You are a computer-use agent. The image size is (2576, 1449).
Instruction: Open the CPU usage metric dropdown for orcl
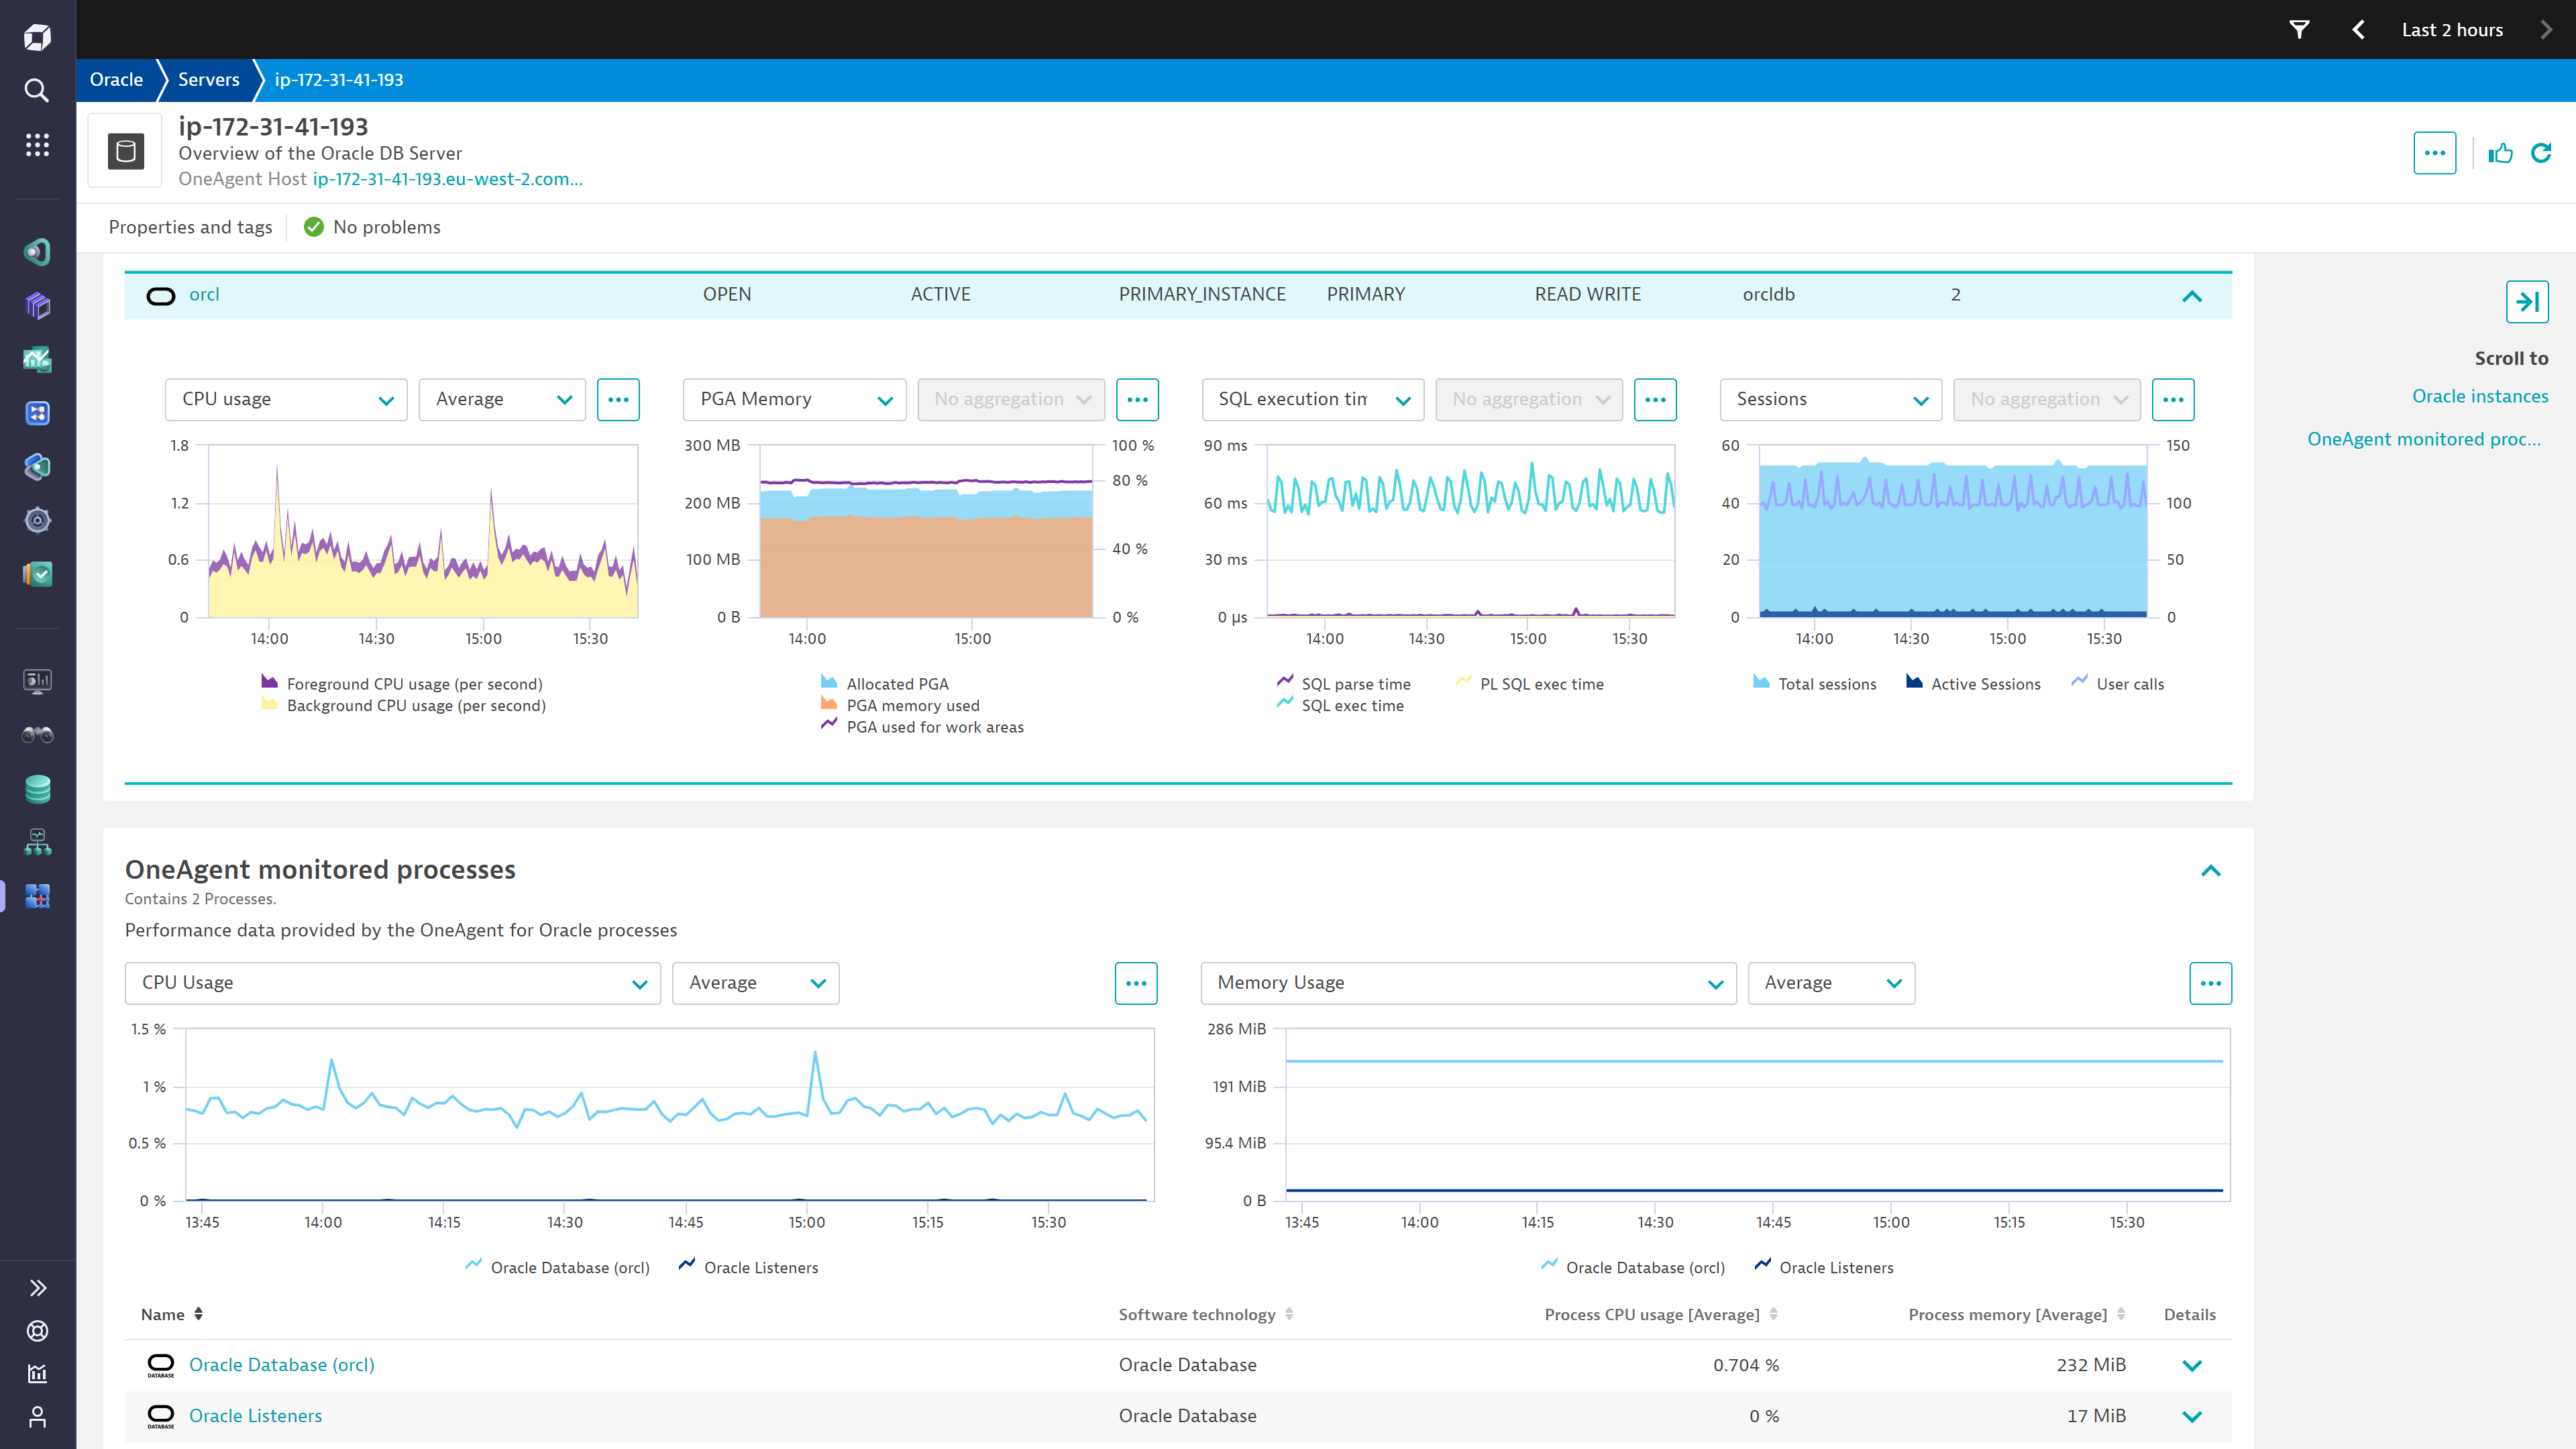(286, 399)
